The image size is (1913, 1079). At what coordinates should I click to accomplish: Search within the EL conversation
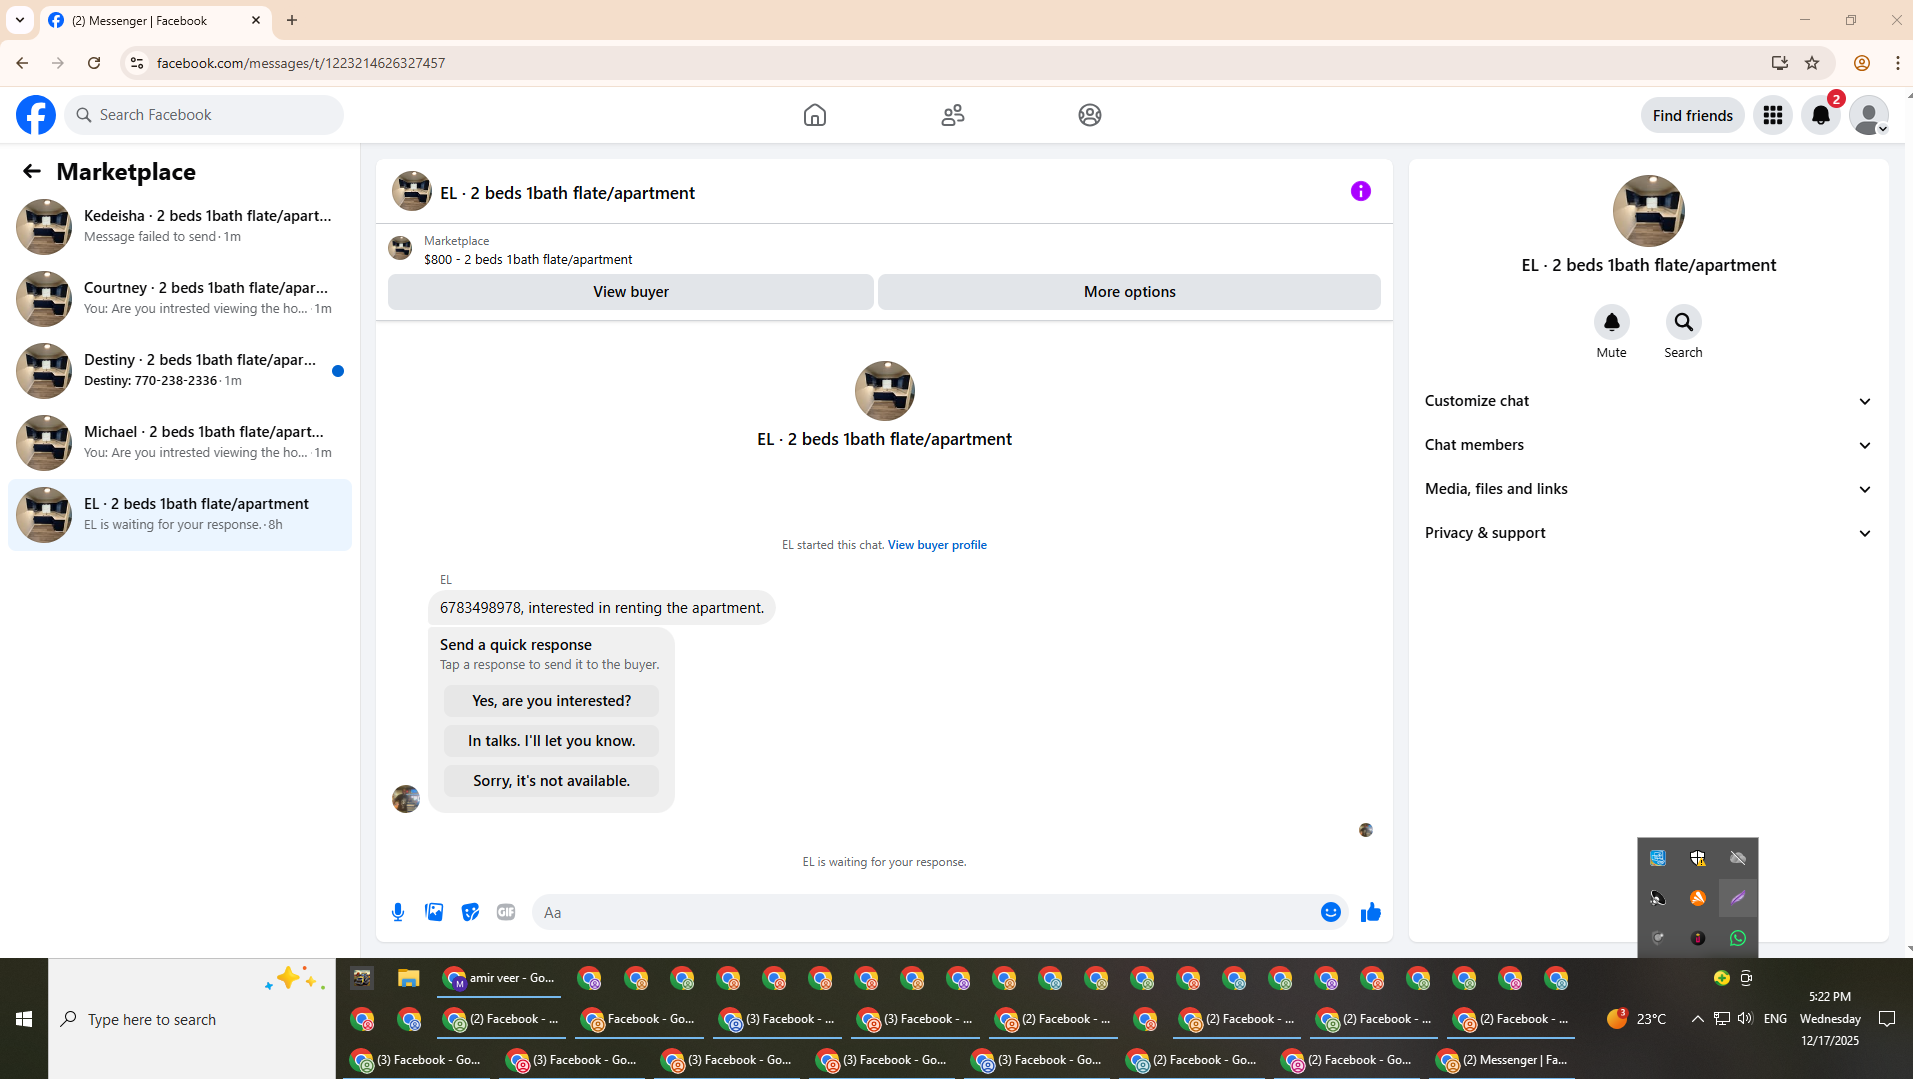[1683, 322]
